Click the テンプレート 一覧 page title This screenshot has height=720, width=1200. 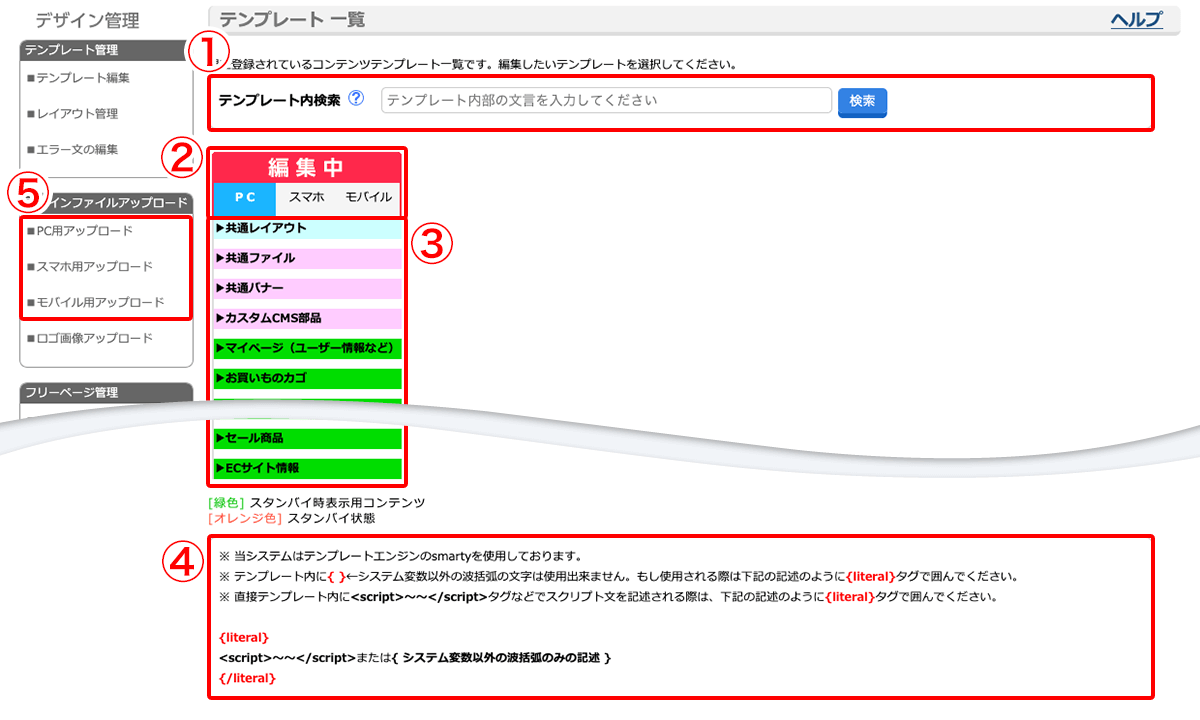[x=292, y=19]
